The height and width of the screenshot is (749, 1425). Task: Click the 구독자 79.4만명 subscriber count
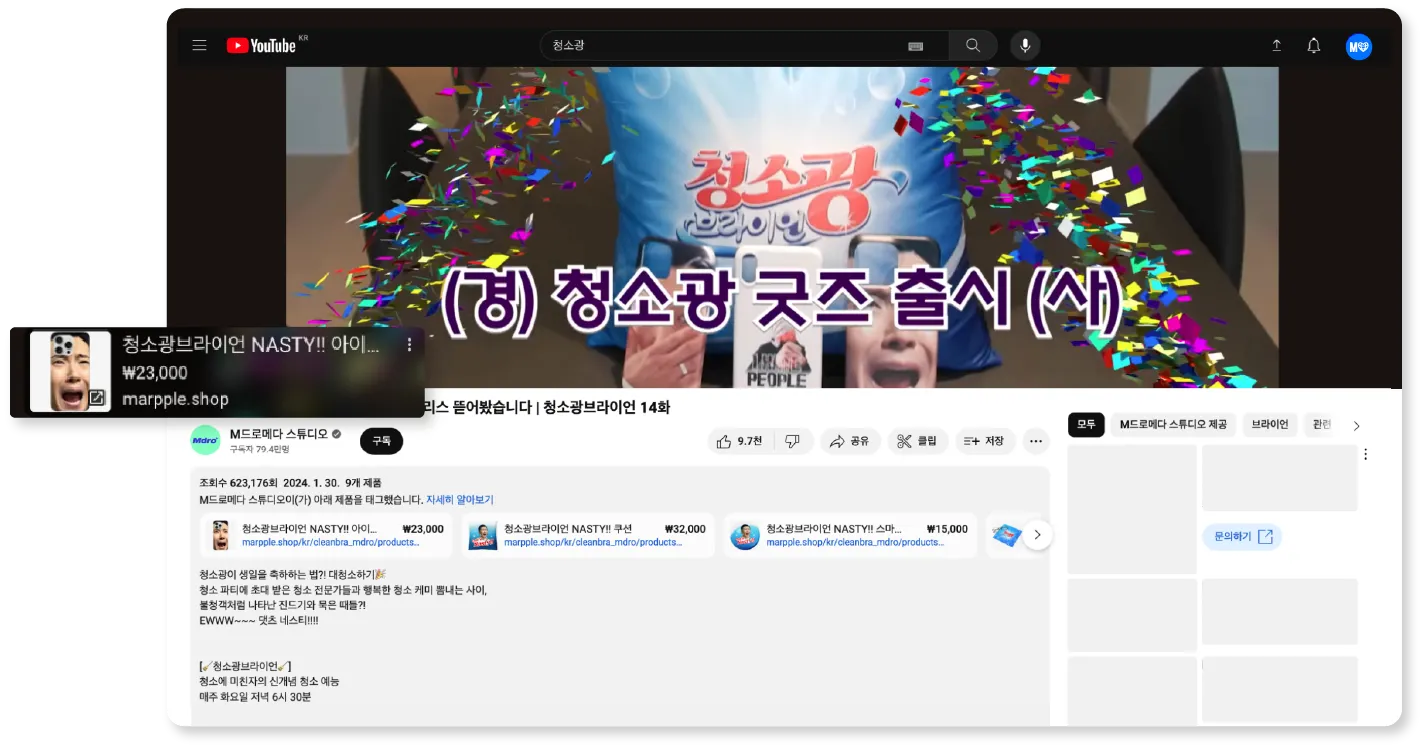pos(259,450)
